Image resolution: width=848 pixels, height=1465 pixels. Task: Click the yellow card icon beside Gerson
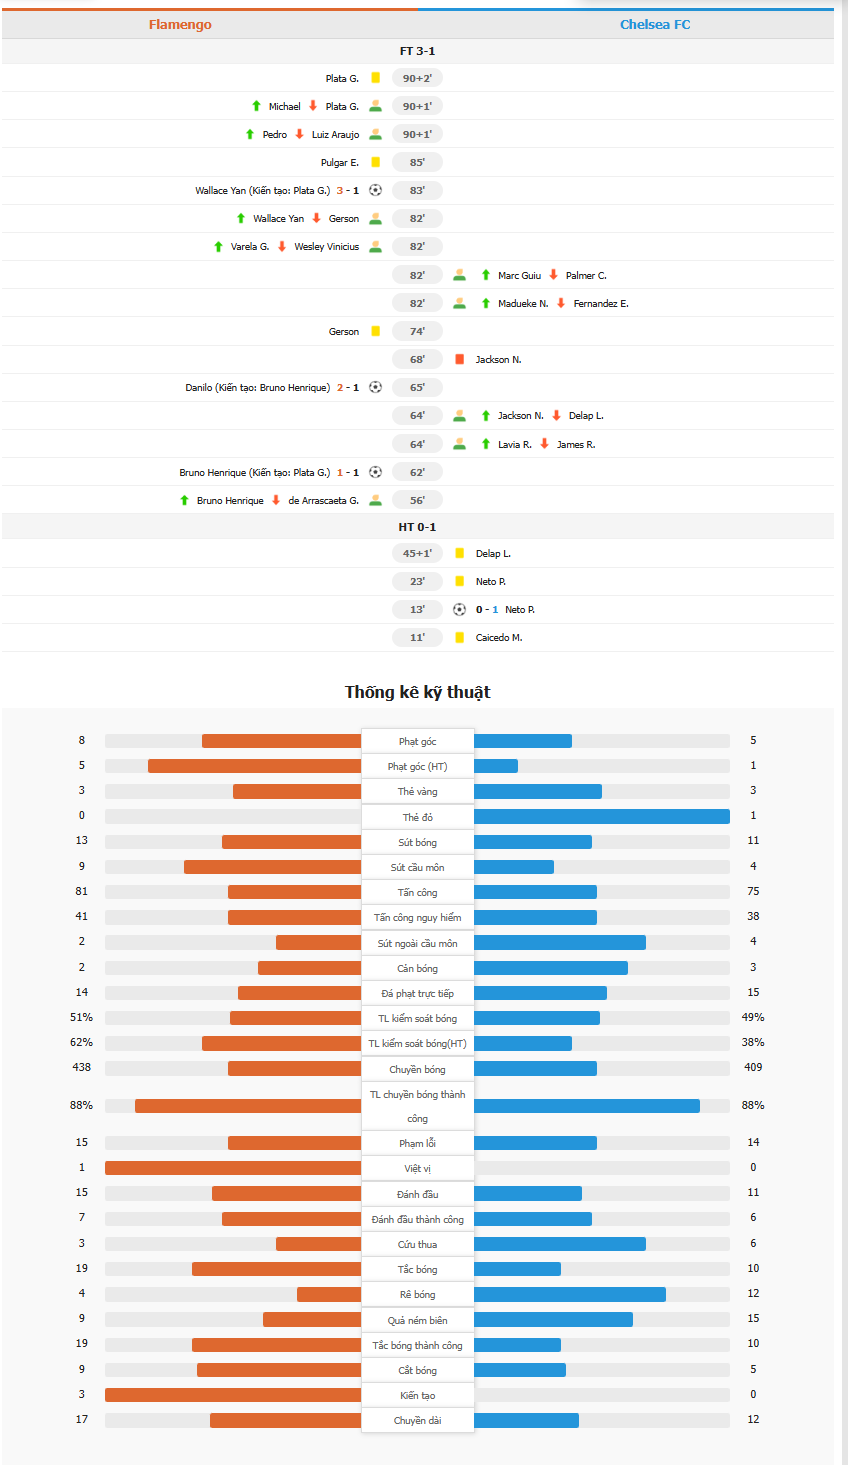377,331
